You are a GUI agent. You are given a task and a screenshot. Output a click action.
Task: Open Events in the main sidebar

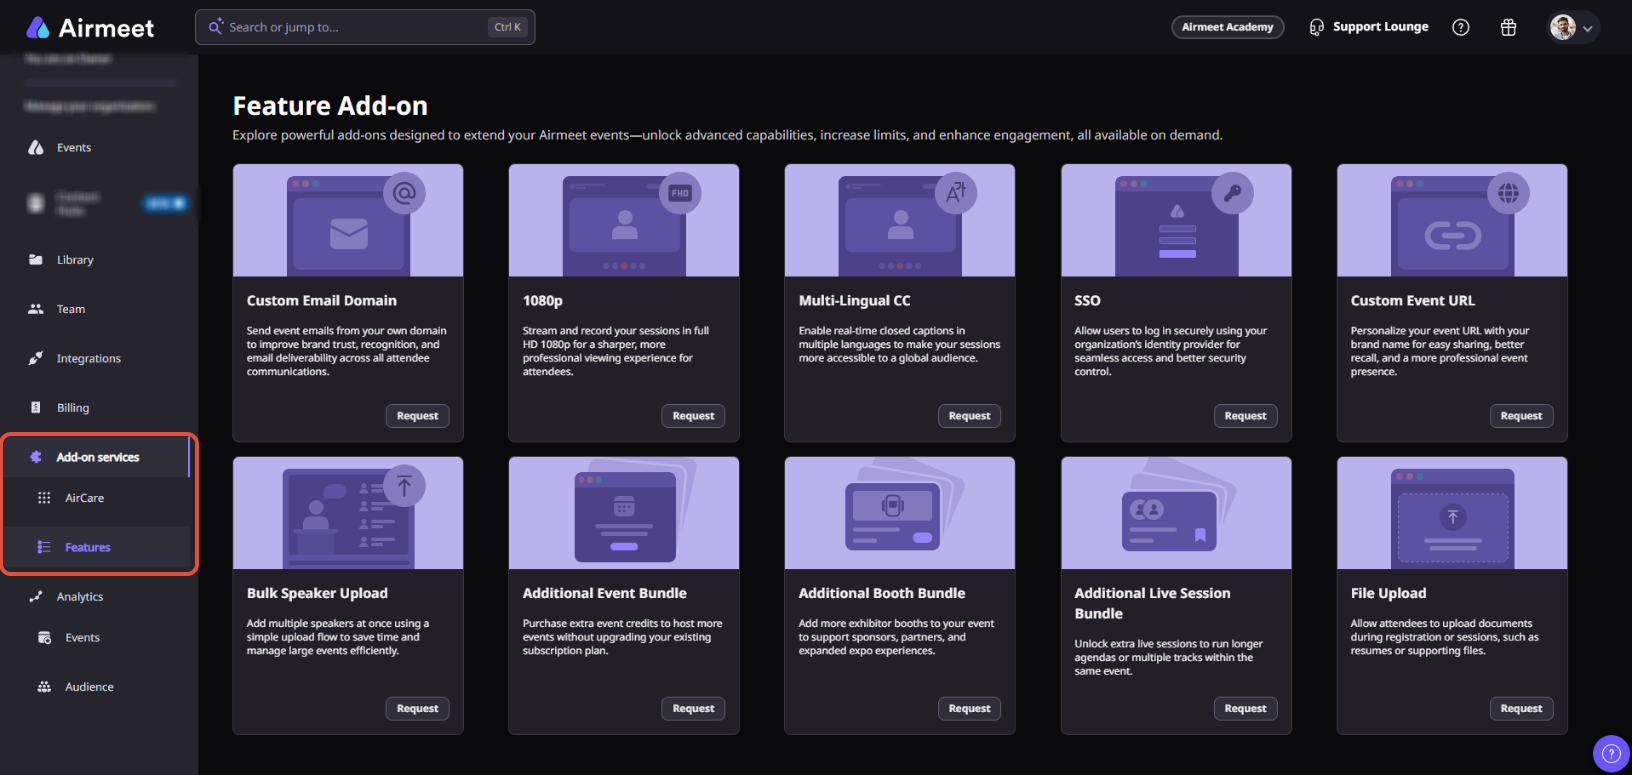point(74,148)
